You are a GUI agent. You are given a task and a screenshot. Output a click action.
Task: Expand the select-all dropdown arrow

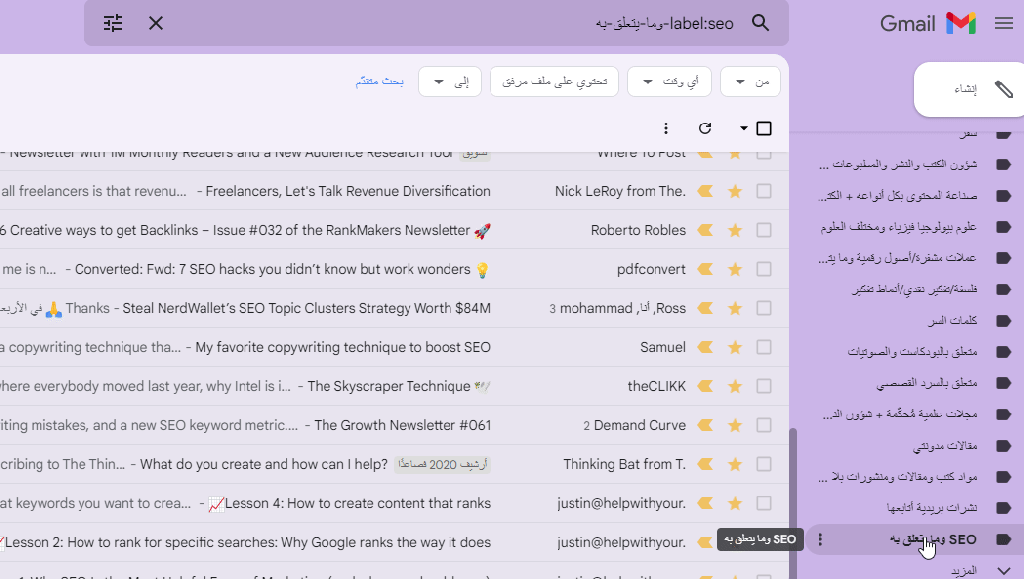pyautogui.click(x=743, y=129)
